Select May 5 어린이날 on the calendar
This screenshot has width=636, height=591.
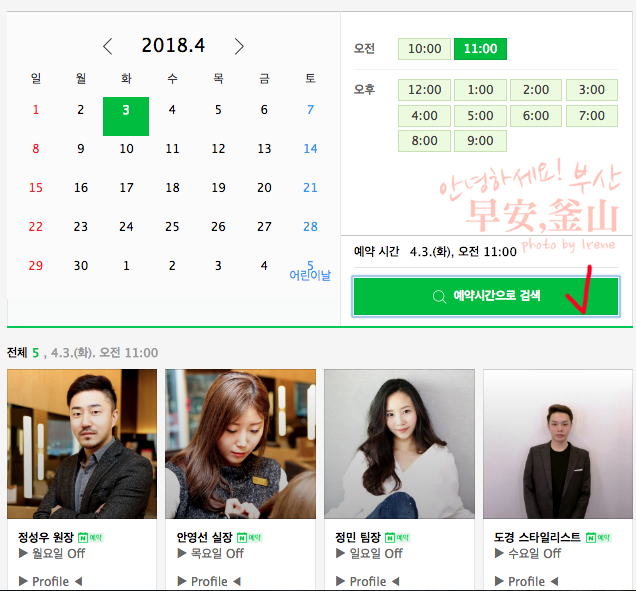(310, 271)
